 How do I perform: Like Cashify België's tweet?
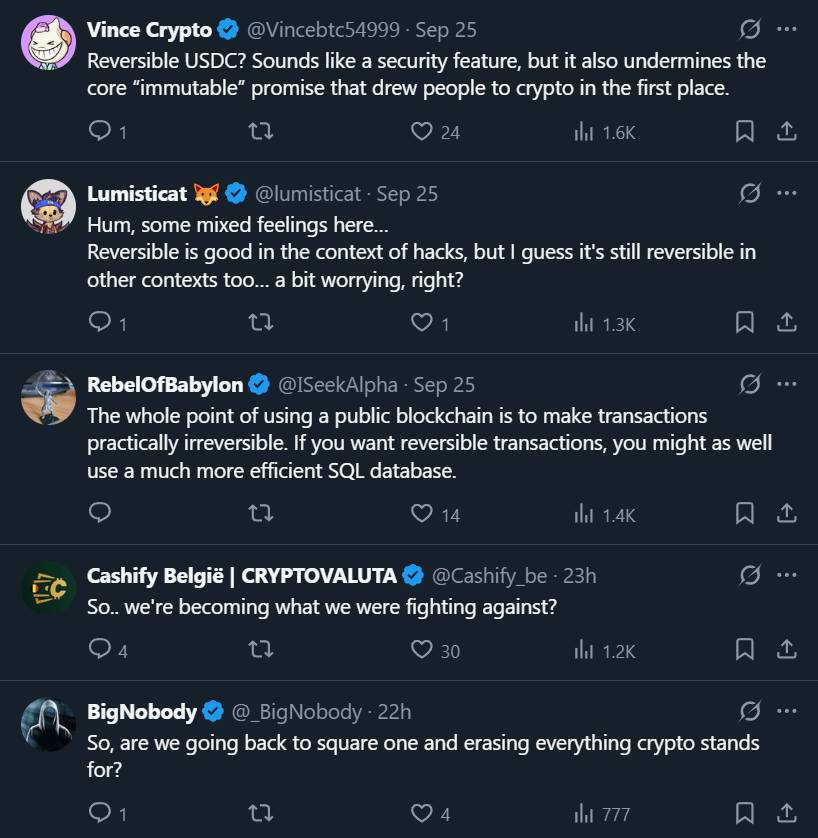pyautogui.click(x=422, y=650)
